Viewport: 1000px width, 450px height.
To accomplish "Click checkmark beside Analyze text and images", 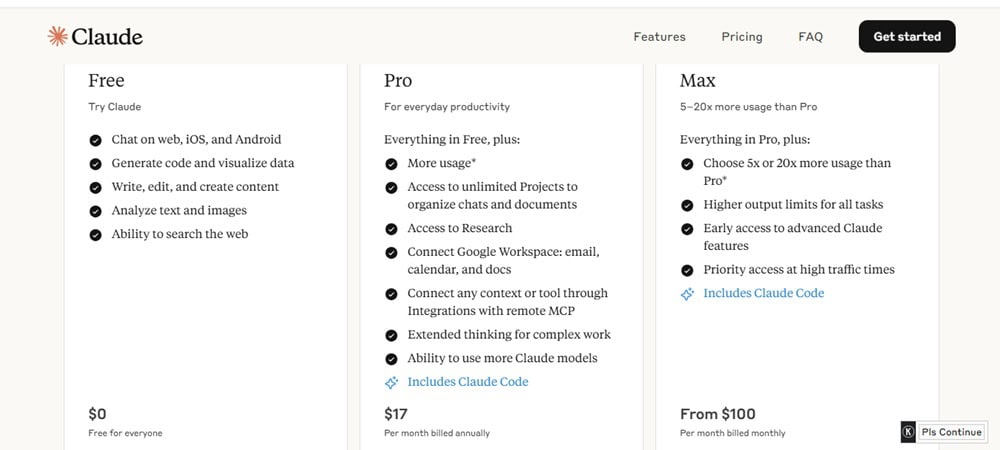I will tap(96, 211).
